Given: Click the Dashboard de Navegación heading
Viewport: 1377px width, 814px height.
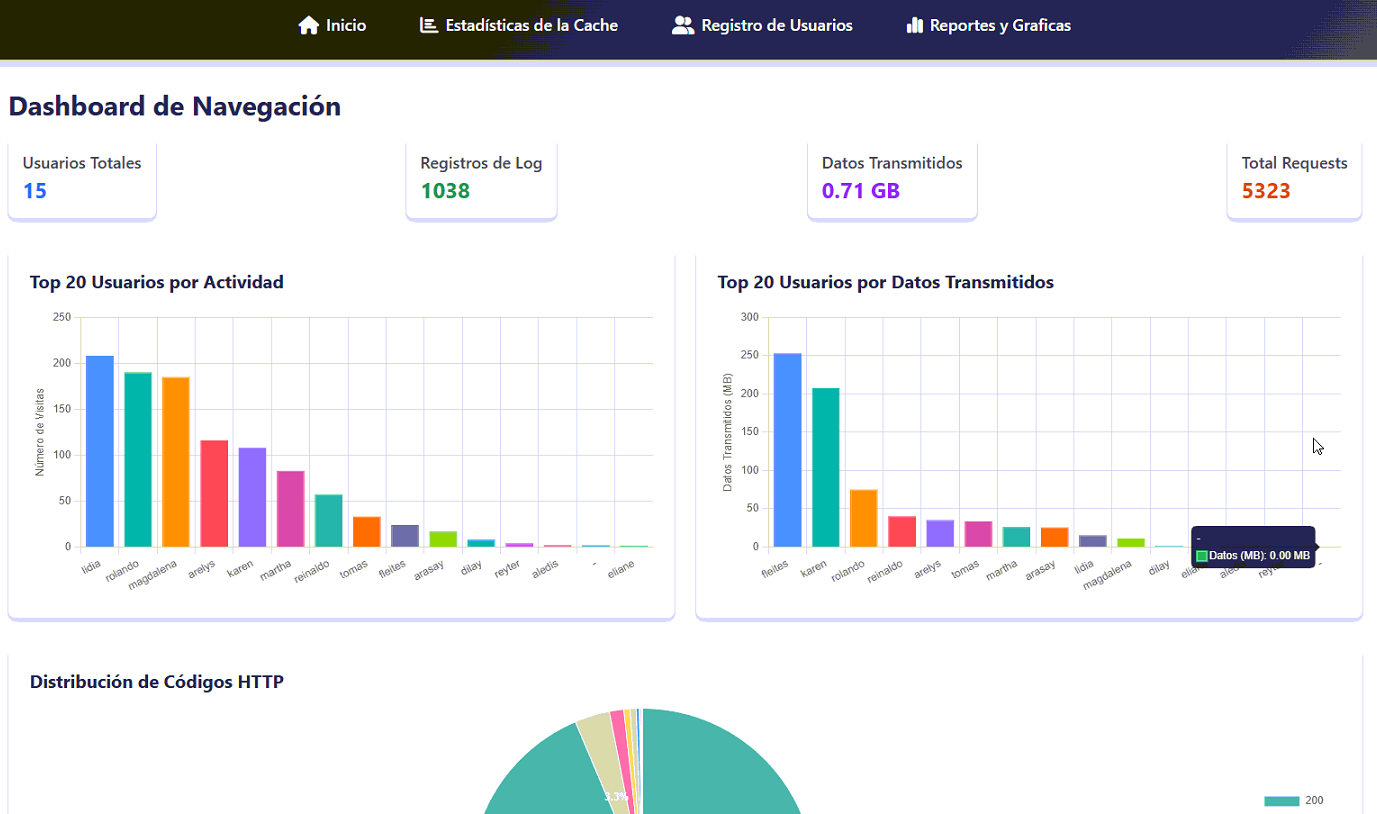Looking at the screenshot, I should click(175, 106).
